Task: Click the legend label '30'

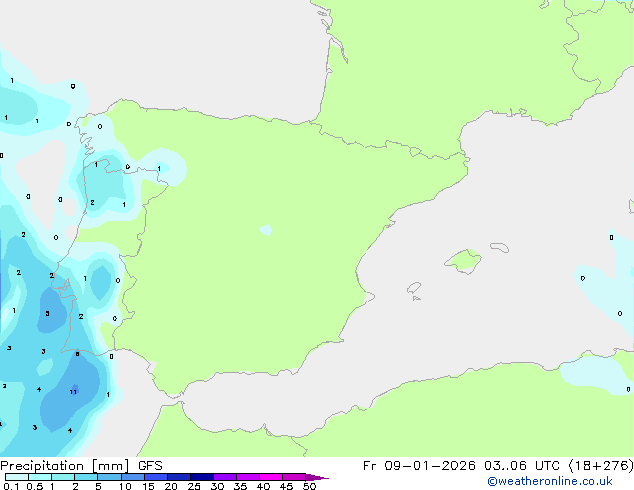Action: (x=217, y=486)
